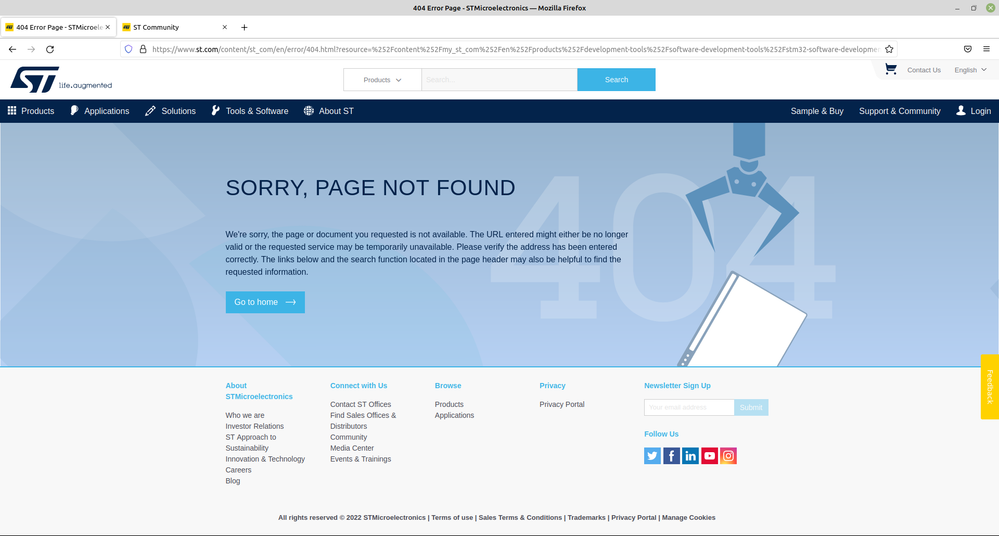
Task: Open the Investor Relations link
Action: point(255,426)
